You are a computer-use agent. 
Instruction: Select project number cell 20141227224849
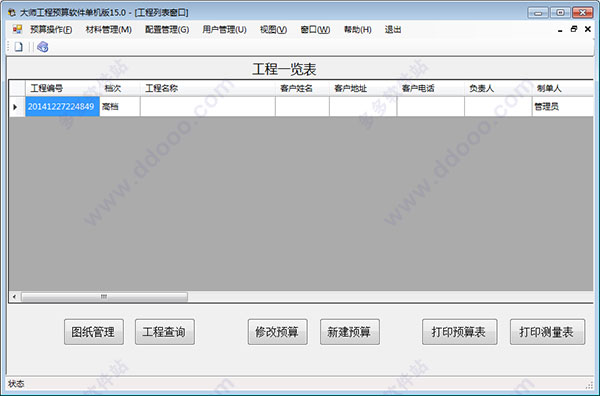pyautogui.click(x=62, y=107)
